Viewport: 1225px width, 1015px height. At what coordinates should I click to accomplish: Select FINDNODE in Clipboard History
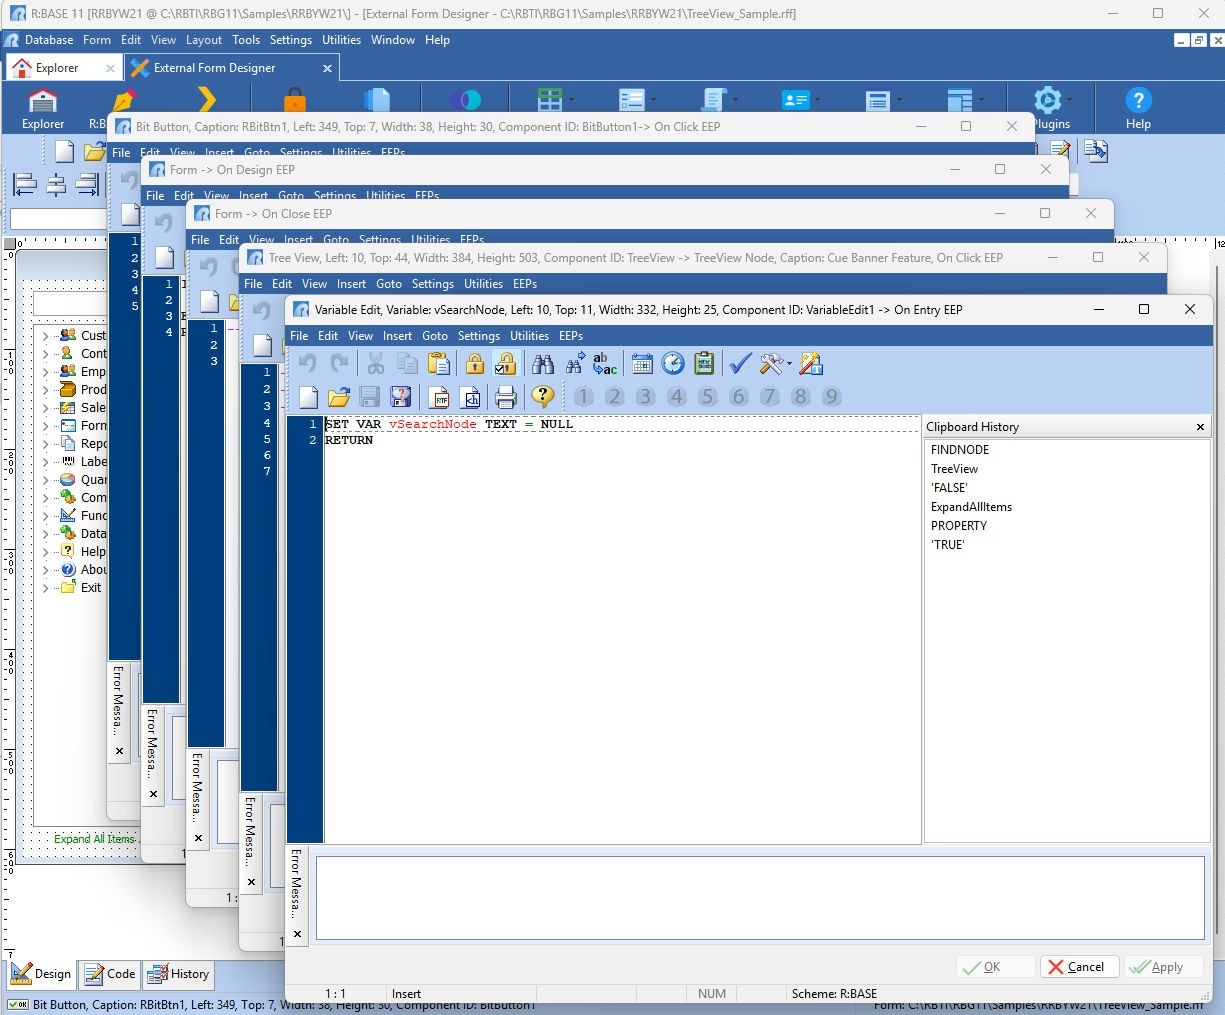(x=960, y=450)
